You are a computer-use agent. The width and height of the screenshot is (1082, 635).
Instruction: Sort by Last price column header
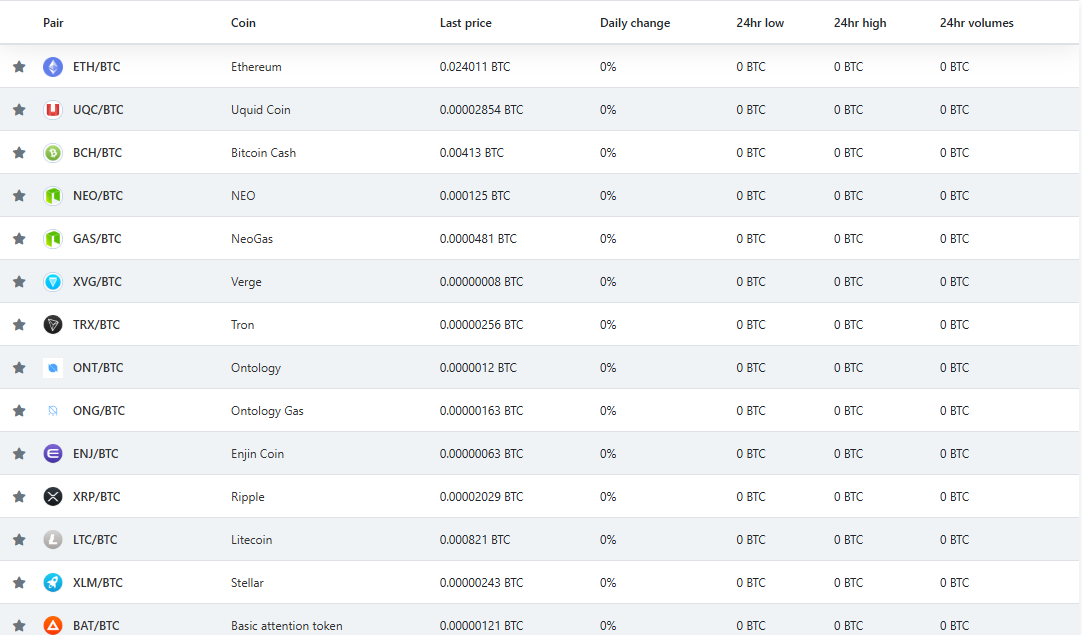coord(465,23)
